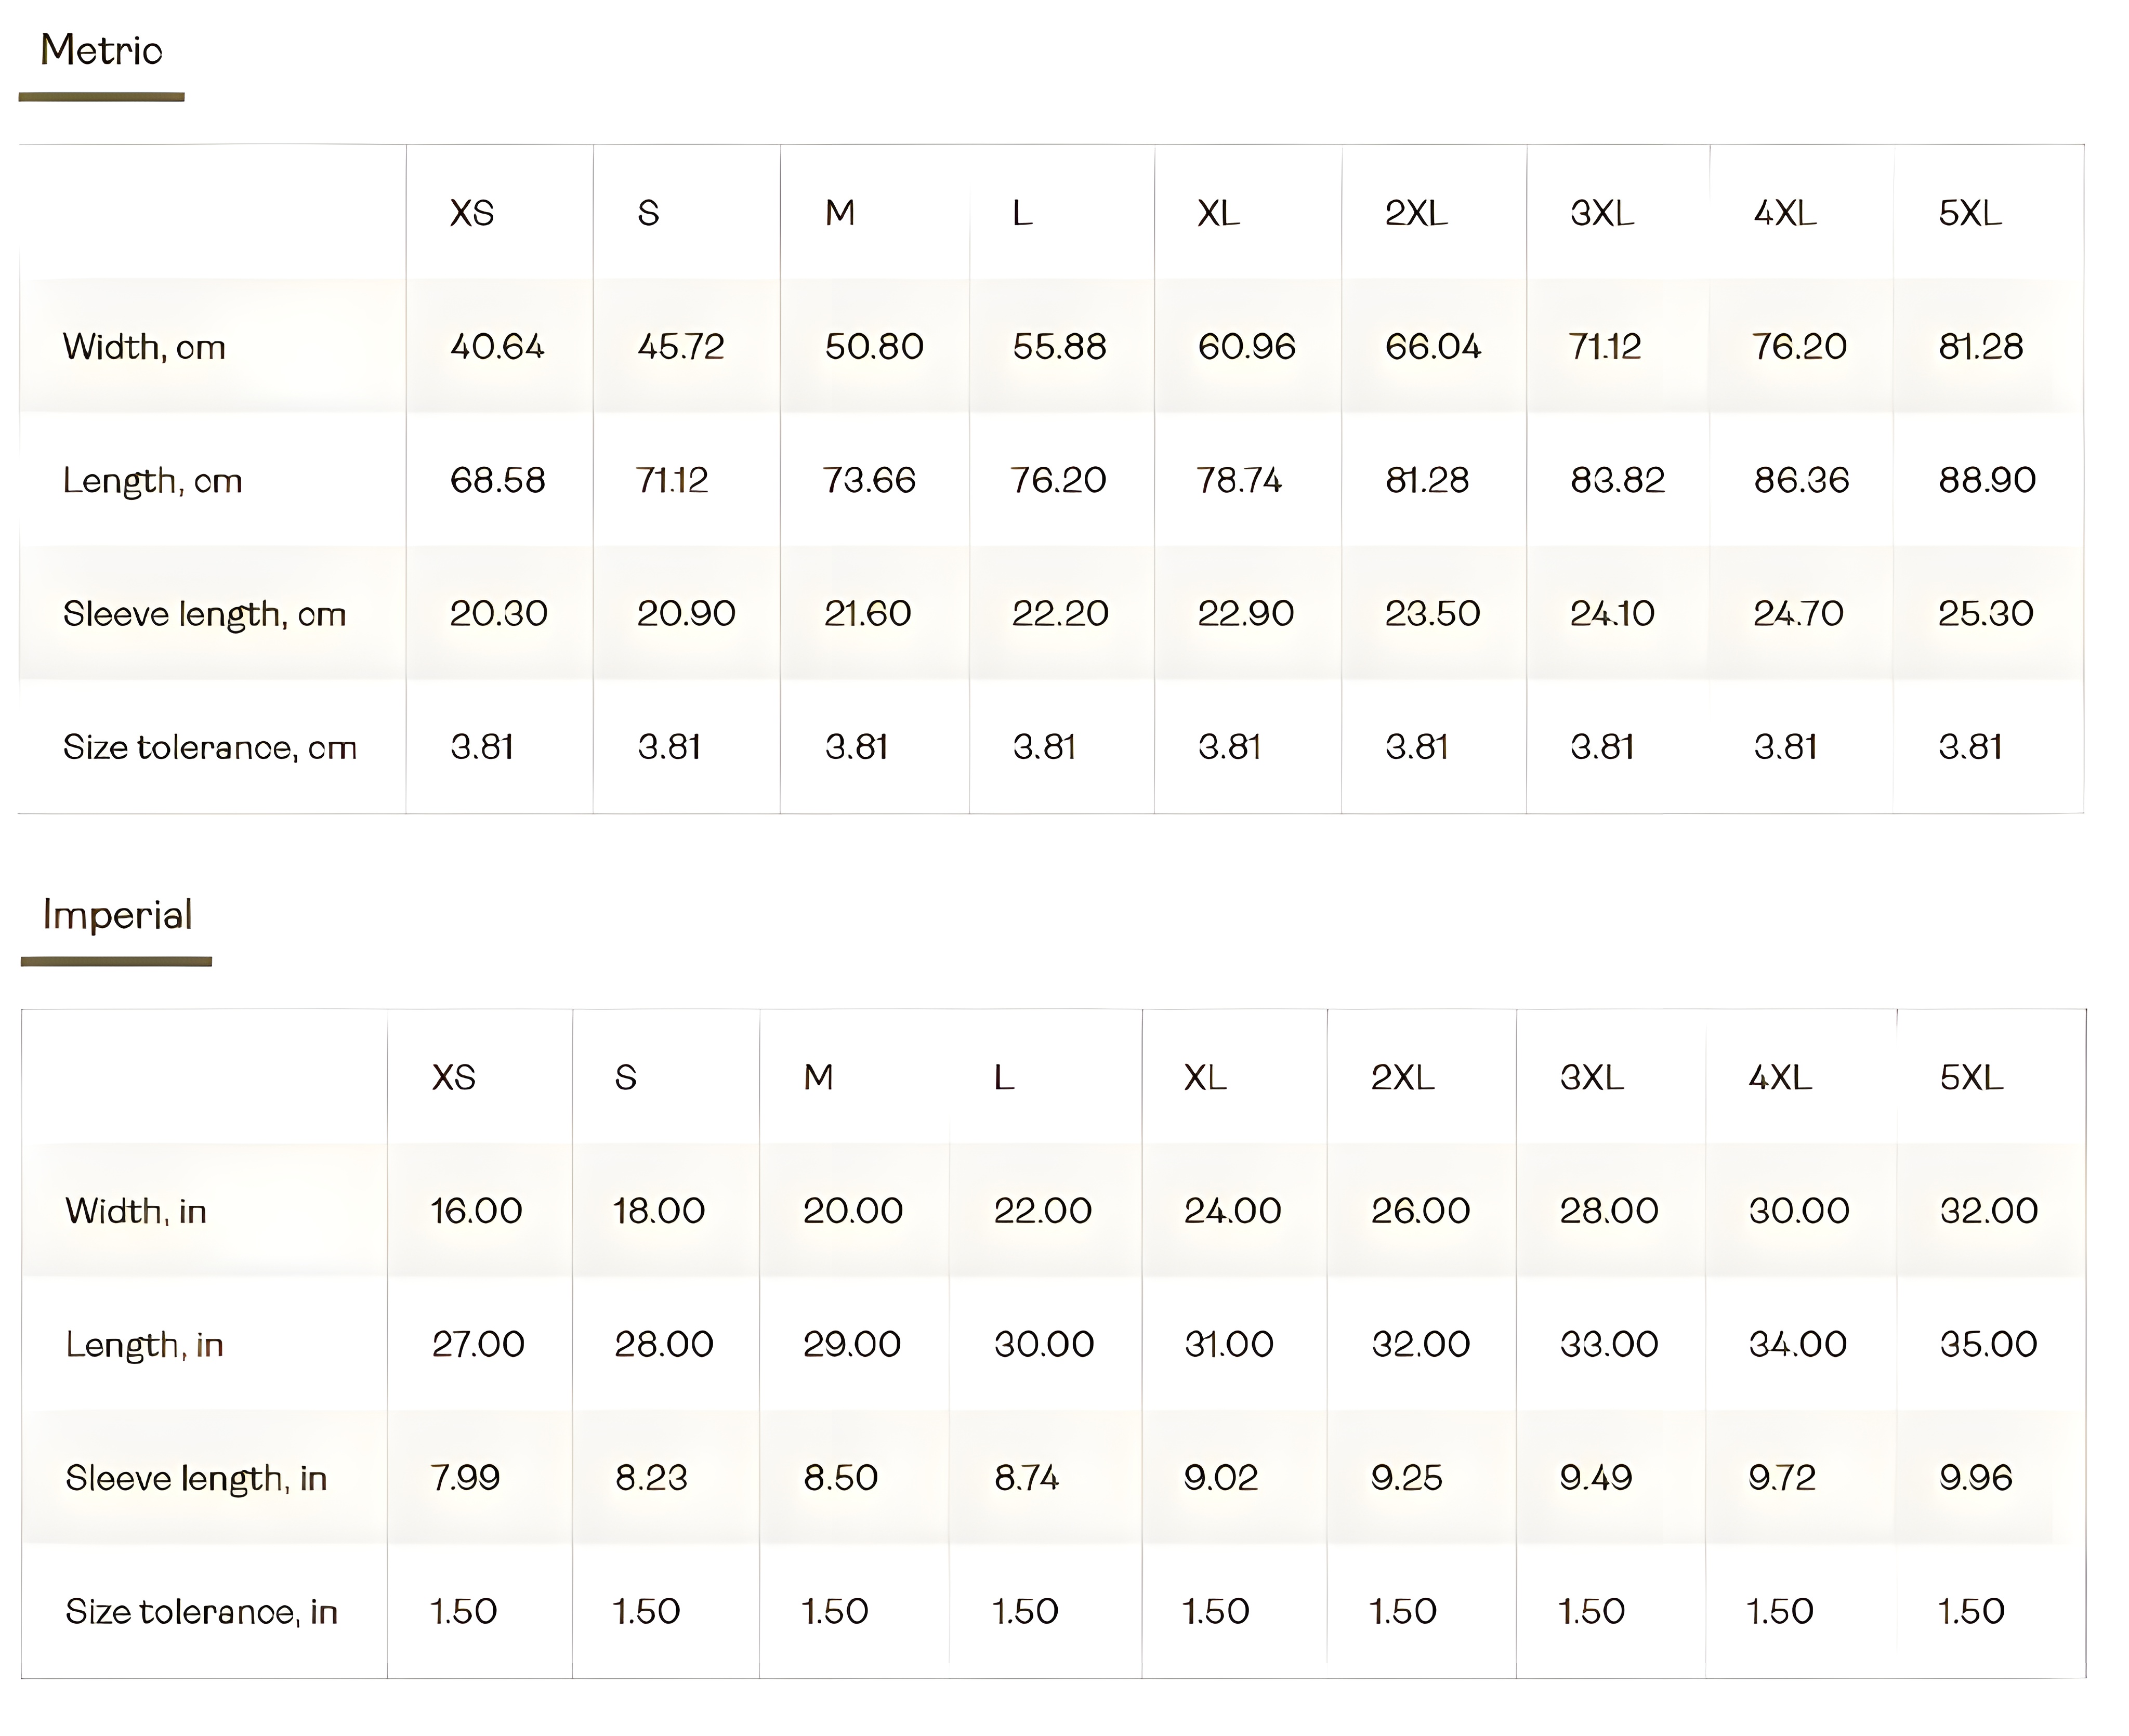Click the 'Size tolerance, in' row label
Image resolution: width=2129 pixels, height=1736 pixels.
pos(201,1611)
